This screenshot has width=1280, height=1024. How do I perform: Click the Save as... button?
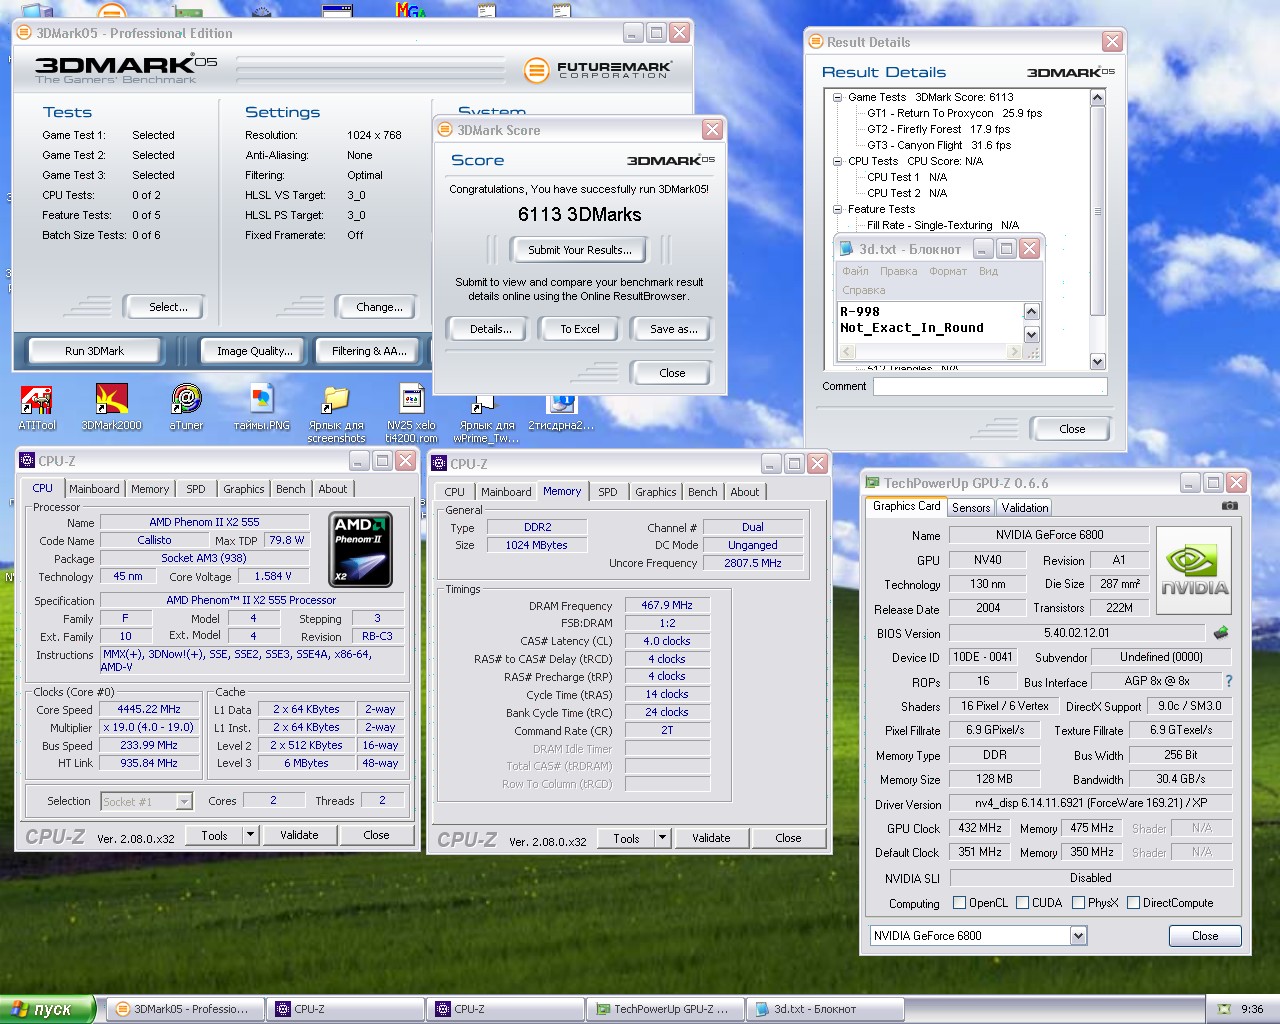coord(673,329)
